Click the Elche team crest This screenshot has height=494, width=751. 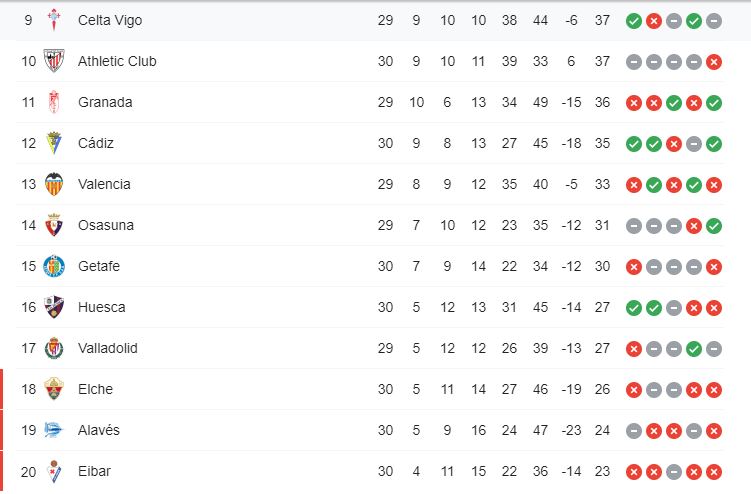[x=54, y=389]
